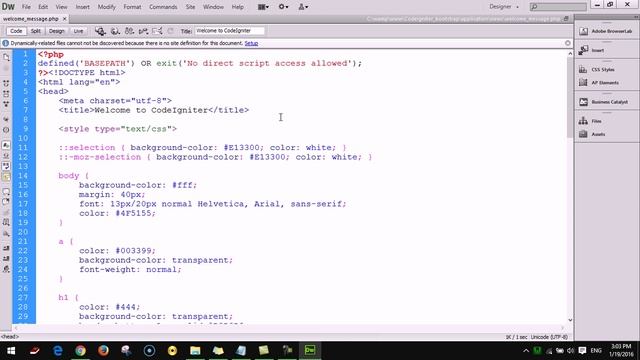The width and height of the screenshot is (640, 360).
Task: Open Firefox from the taskbar
Action: pyautogui.click(x=103, y=351)
